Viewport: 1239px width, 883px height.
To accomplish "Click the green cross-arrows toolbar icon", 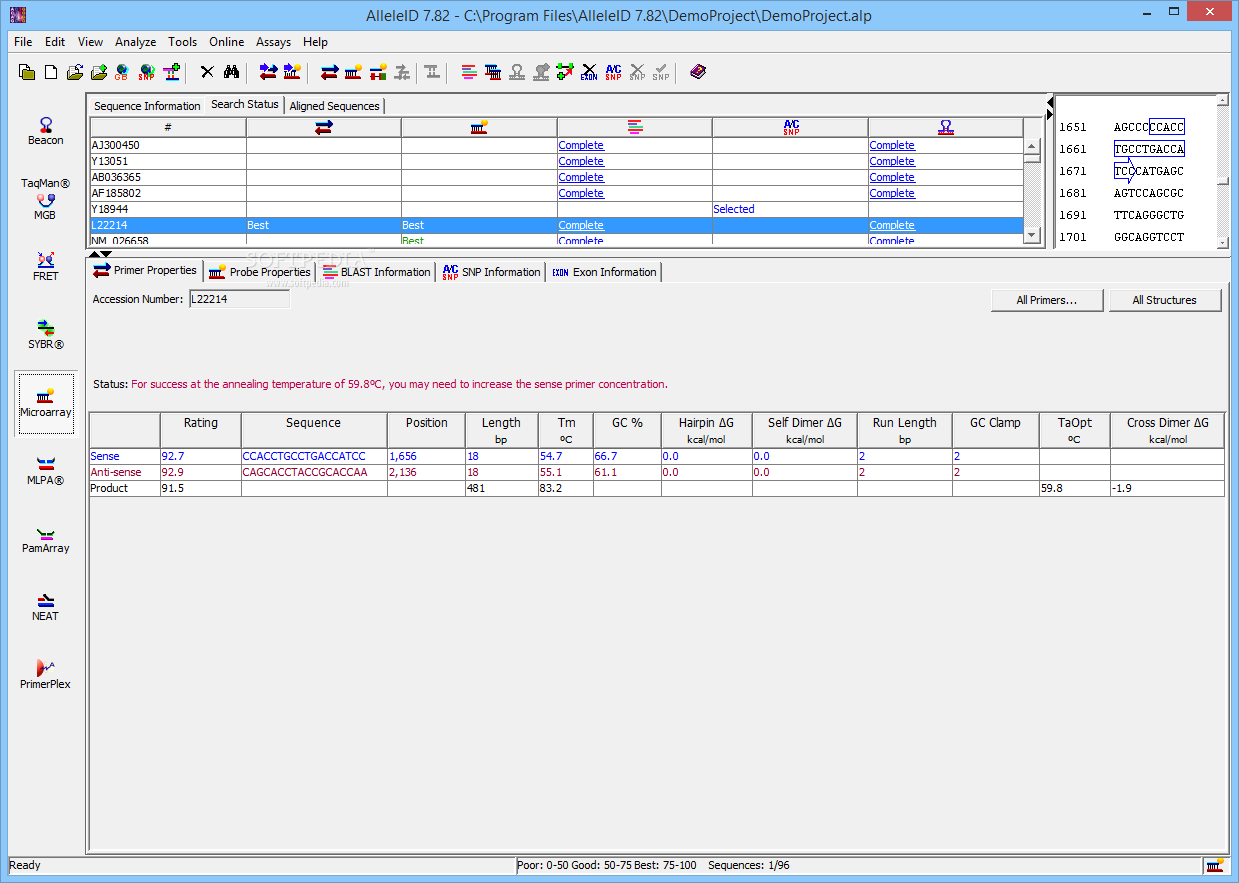I will [x=565, y=72].
